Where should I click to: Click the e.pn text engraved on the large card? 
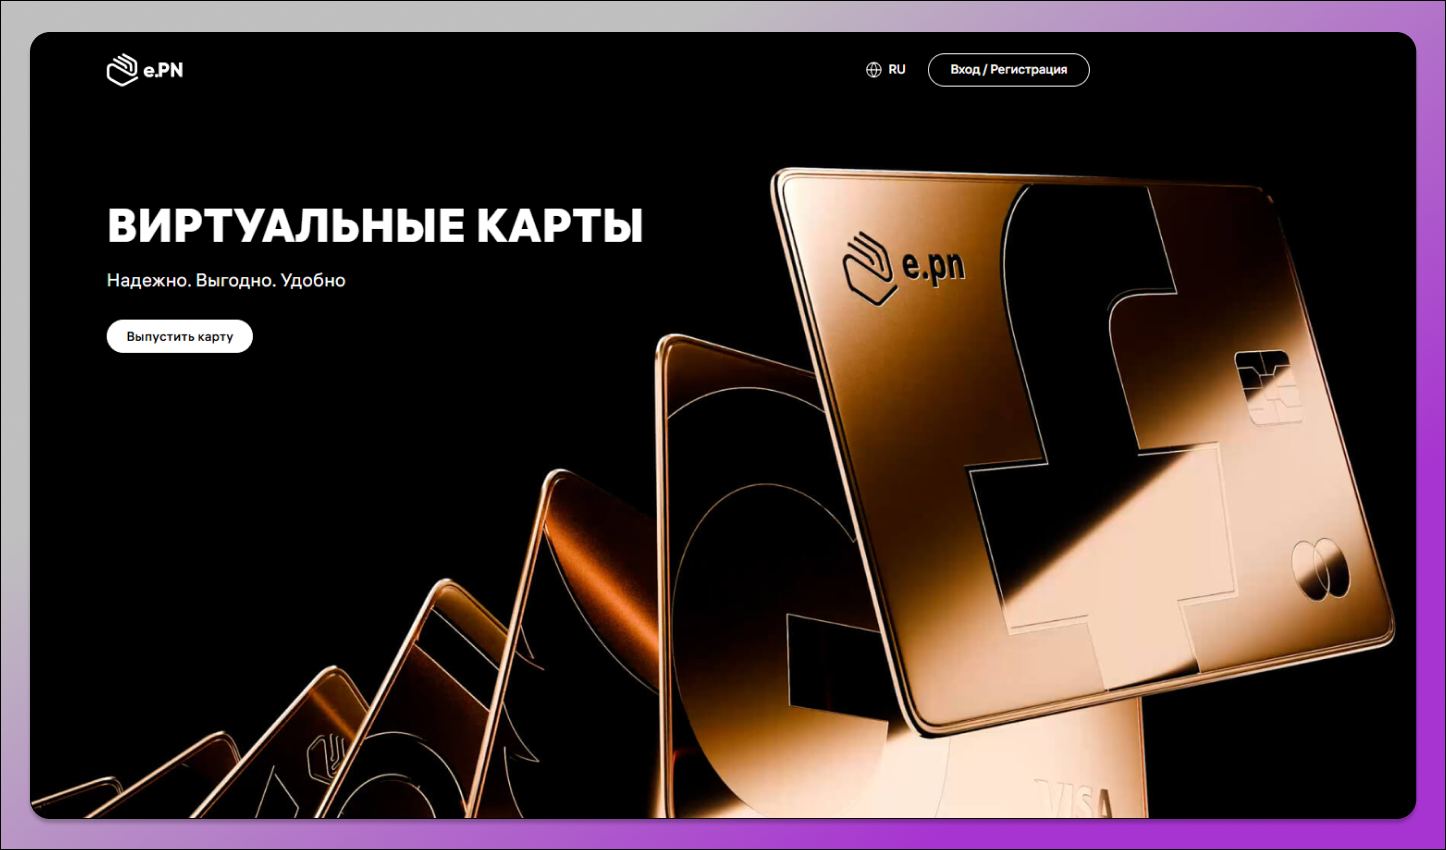934,267
